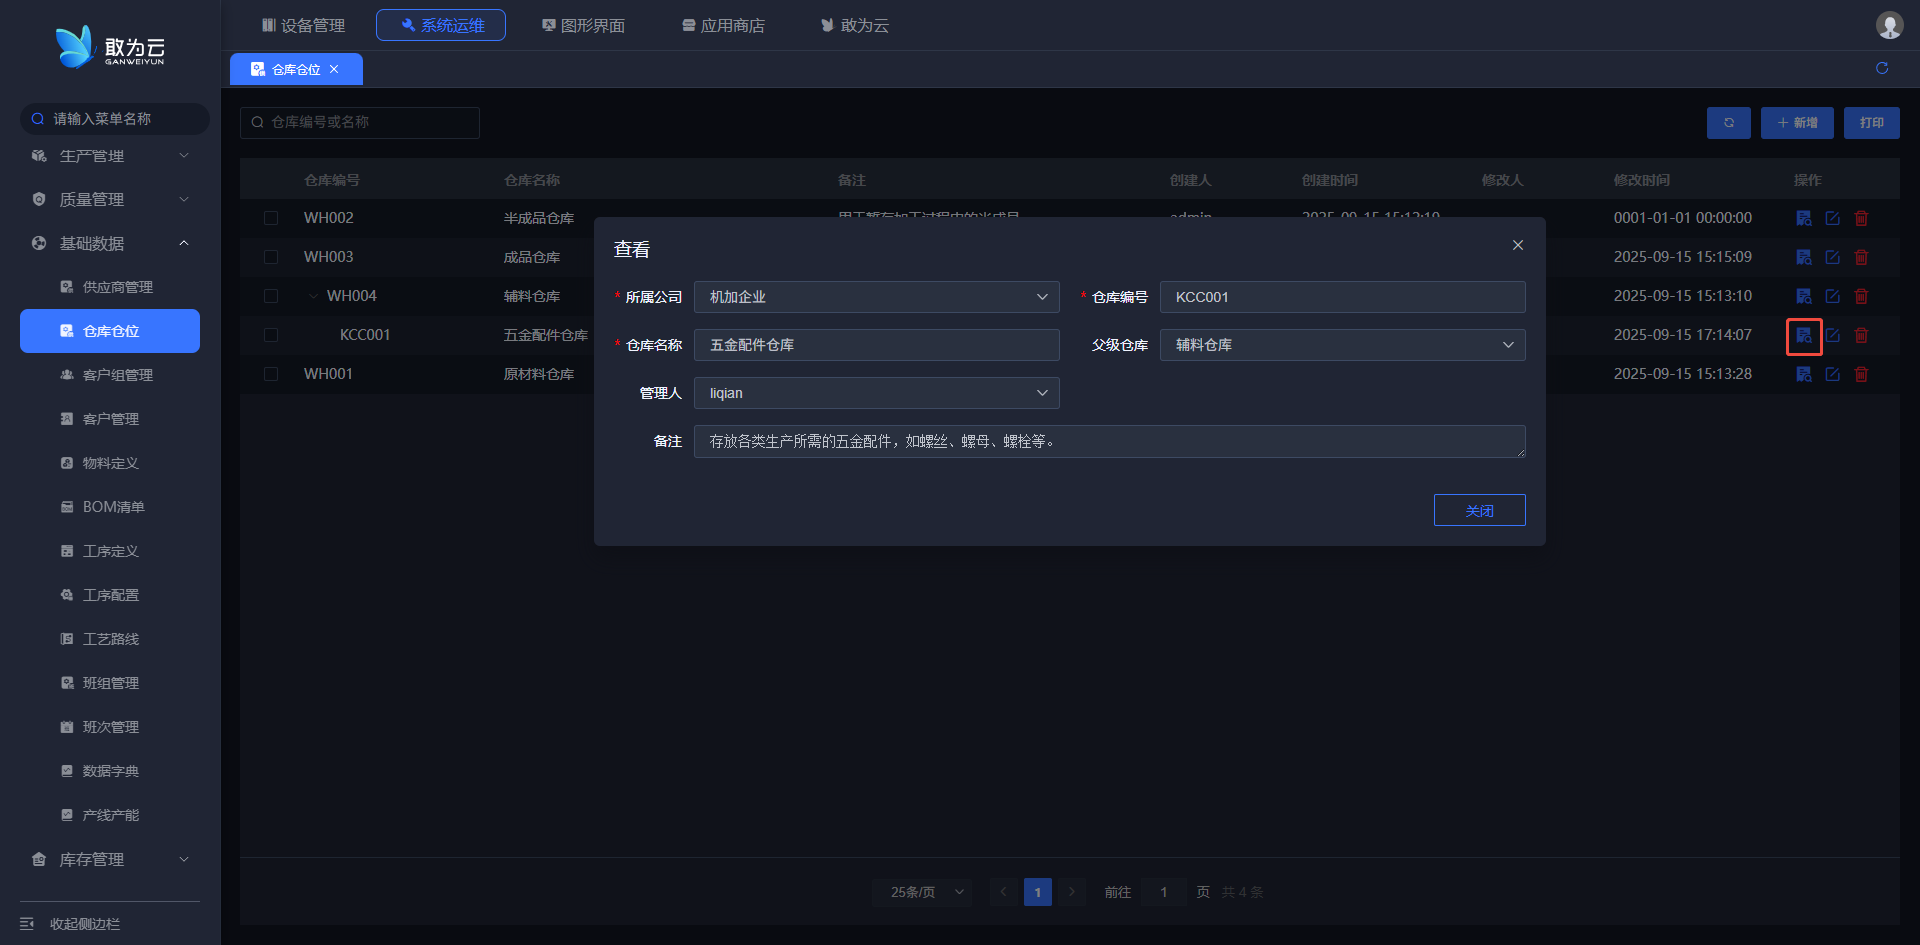Expand the 管理人 dropdown showing liqian
The height and width of the screenshot is (945, 1920).
coord(876,393)
